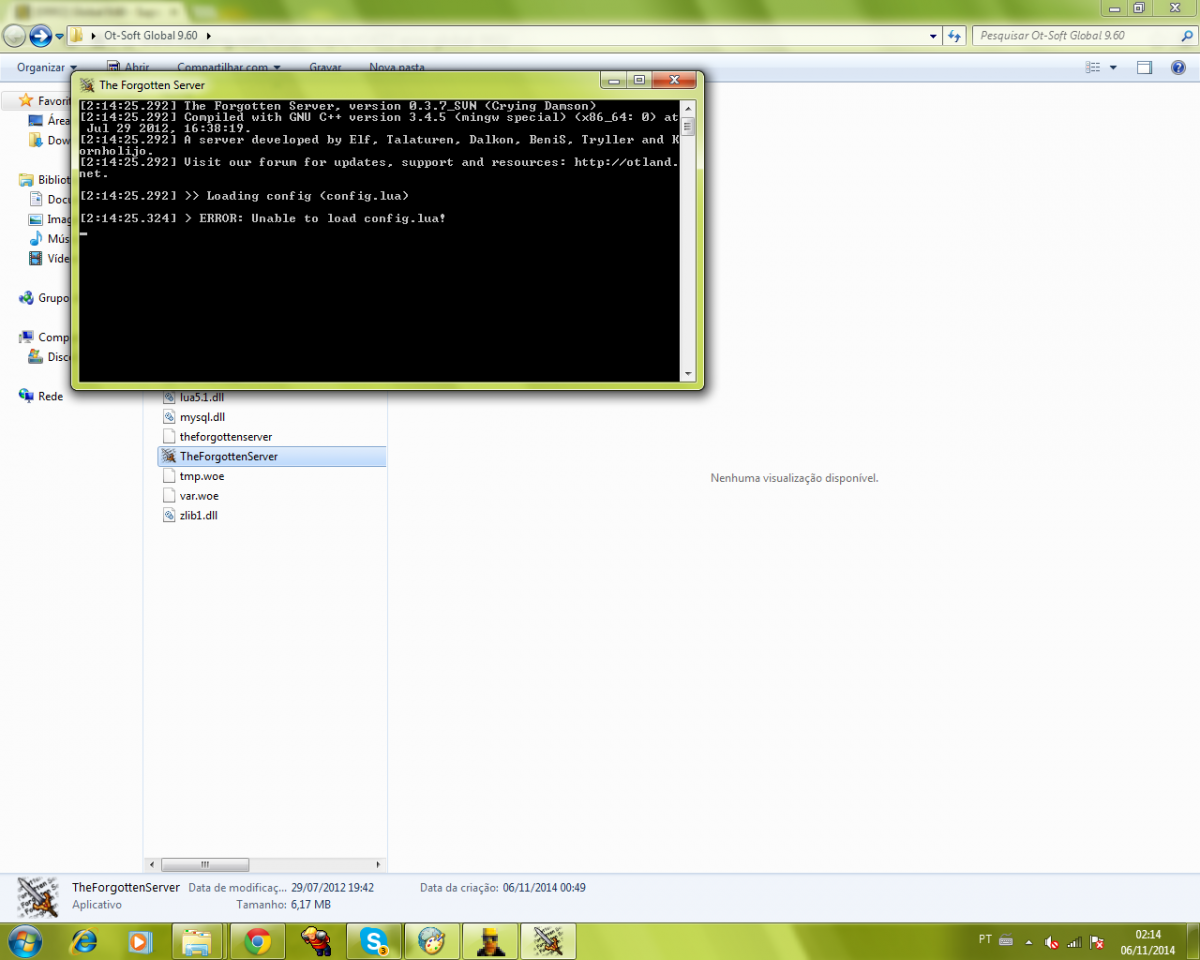Select the local disk item under Computador
This screenshot has width=1200, height=960.
50,357
